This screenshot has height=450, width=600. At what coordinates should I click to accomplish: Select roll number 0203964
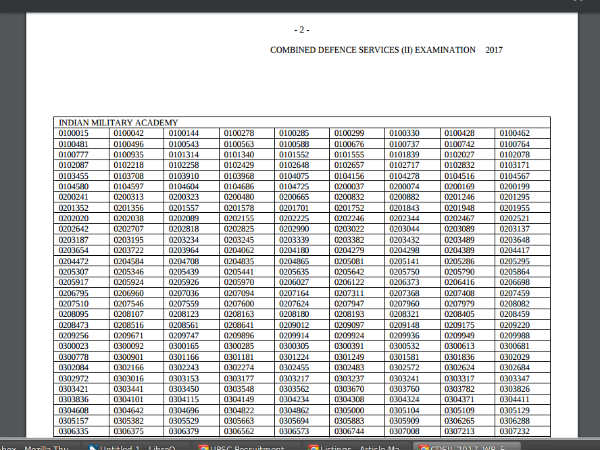click(184, 250)
